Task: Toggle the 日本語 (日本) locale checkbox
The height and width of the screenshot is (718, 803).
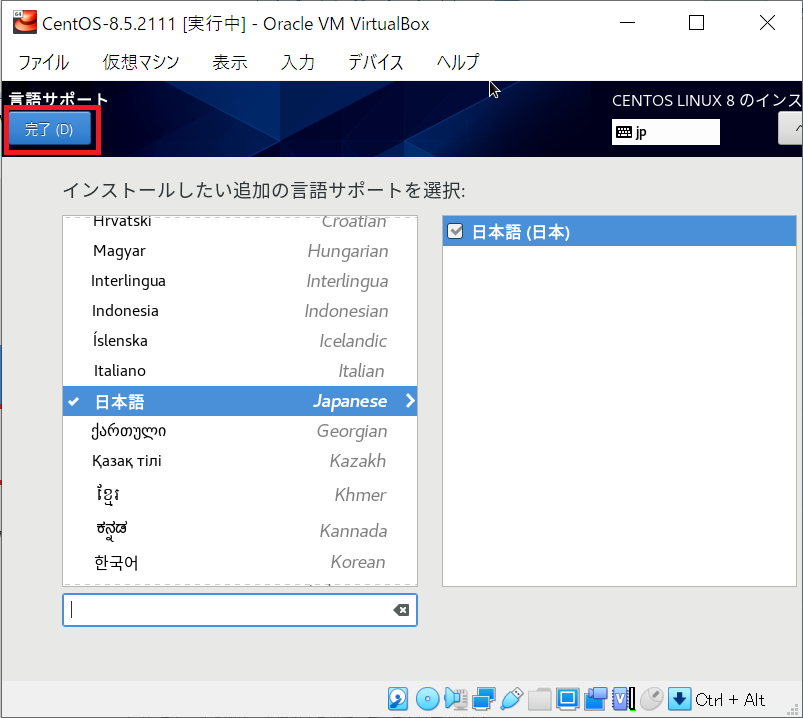Action: [x=455, y=231]
